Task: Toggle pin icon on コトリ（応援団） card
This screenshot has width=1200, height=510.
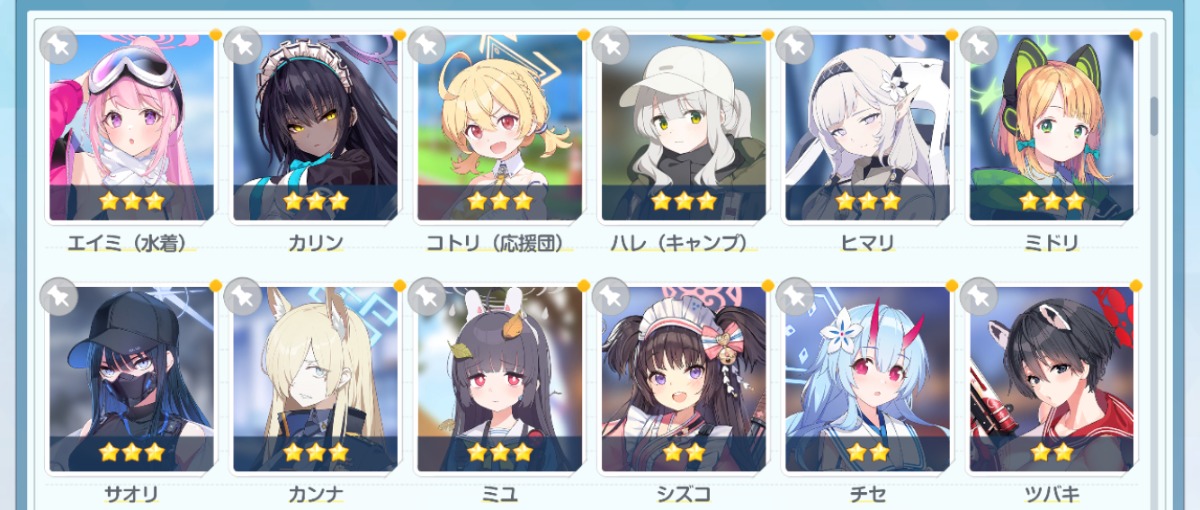Action: tap(427, 45)
